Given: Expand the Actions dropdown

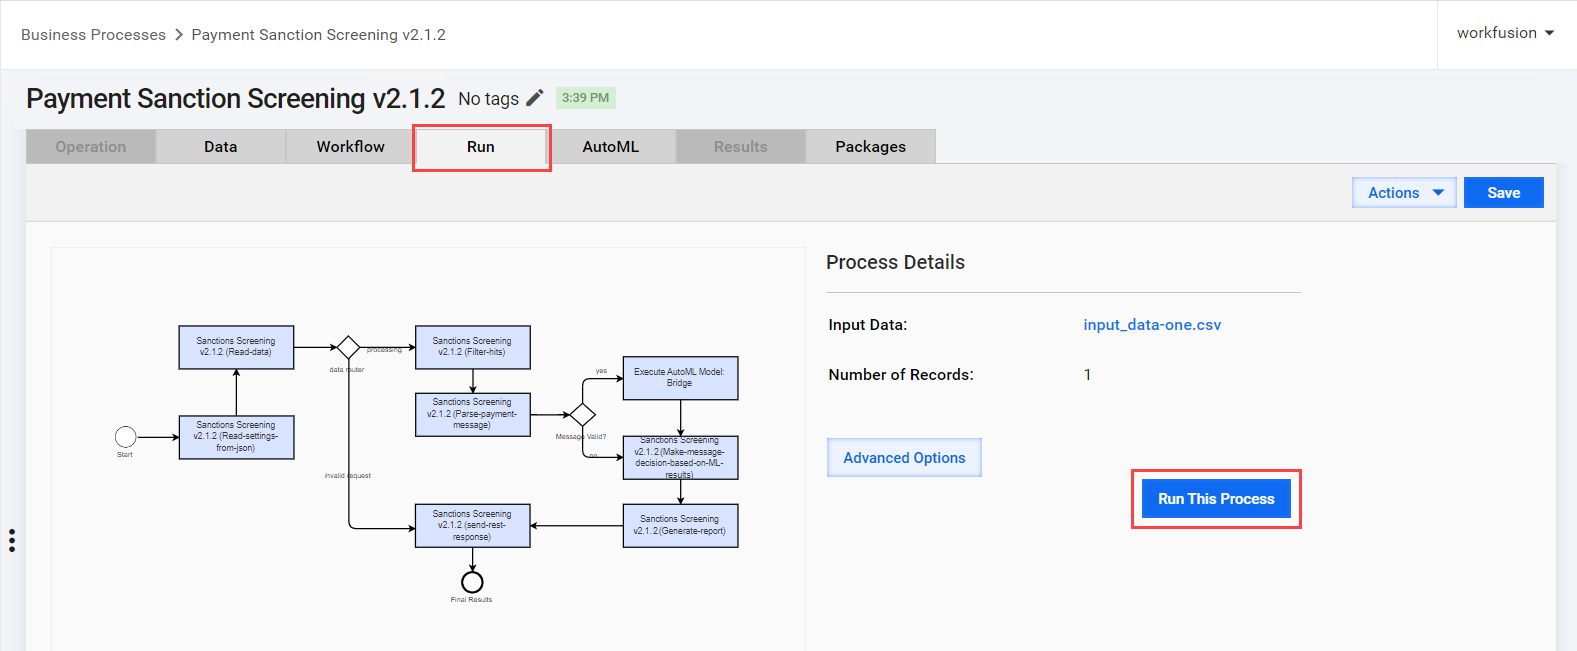Looking at the screenshot, I should (x=1405, y=192).
